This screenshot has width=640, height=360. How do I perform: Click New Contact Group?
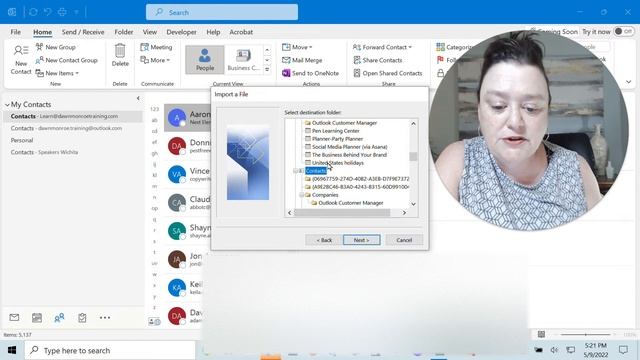click(x=67, y=60)
